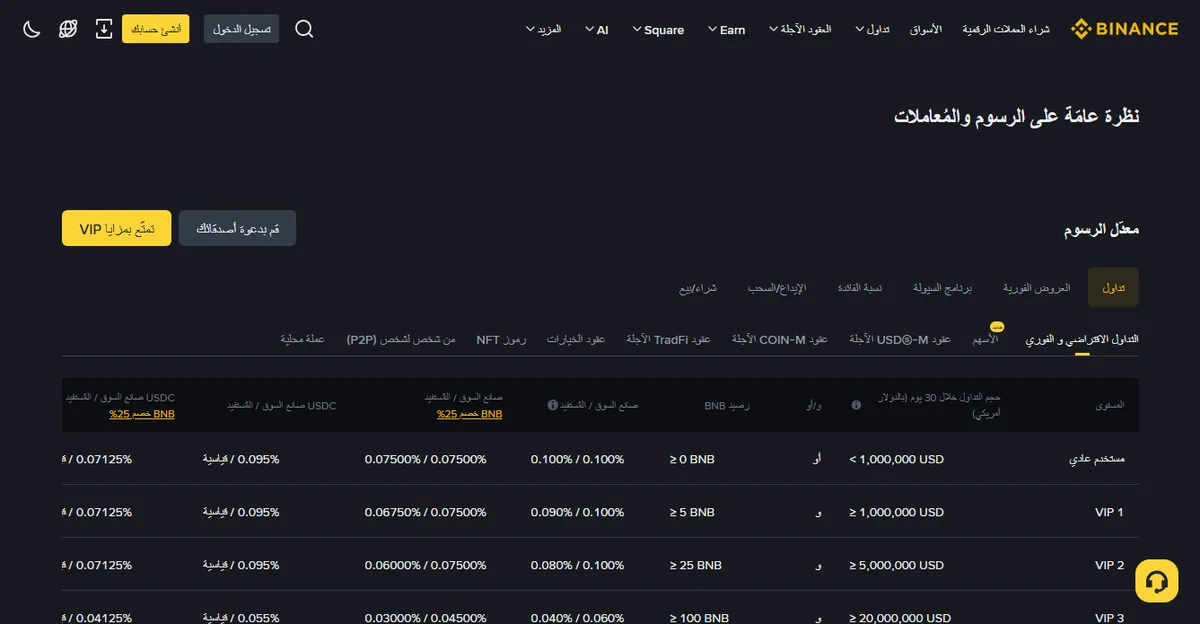Click the '0.06000% / 0.07500%' discounted fee cell
The image size is (1200, 624).
tap(425, 565)
